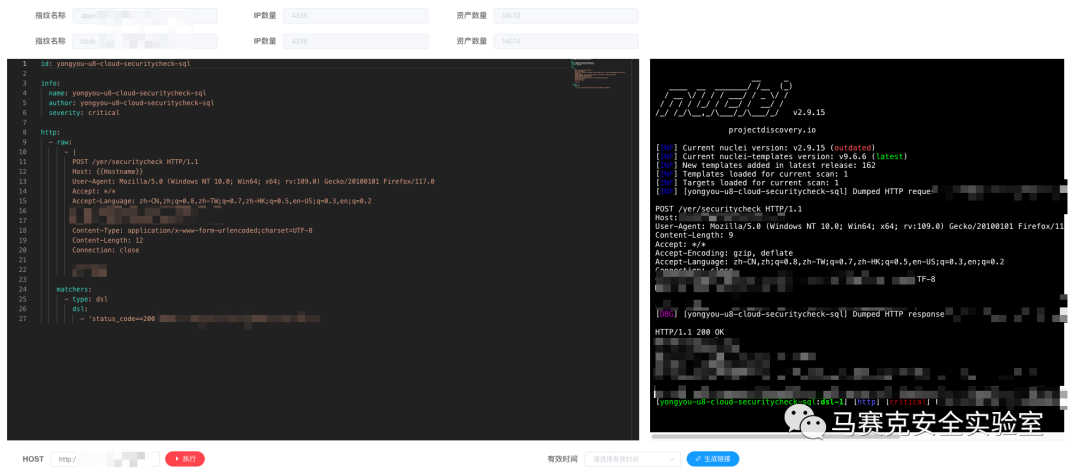Screen dimensions: 1080x472
Task: Click the 'severity: critical' line
Action: (x=84, y=112)
